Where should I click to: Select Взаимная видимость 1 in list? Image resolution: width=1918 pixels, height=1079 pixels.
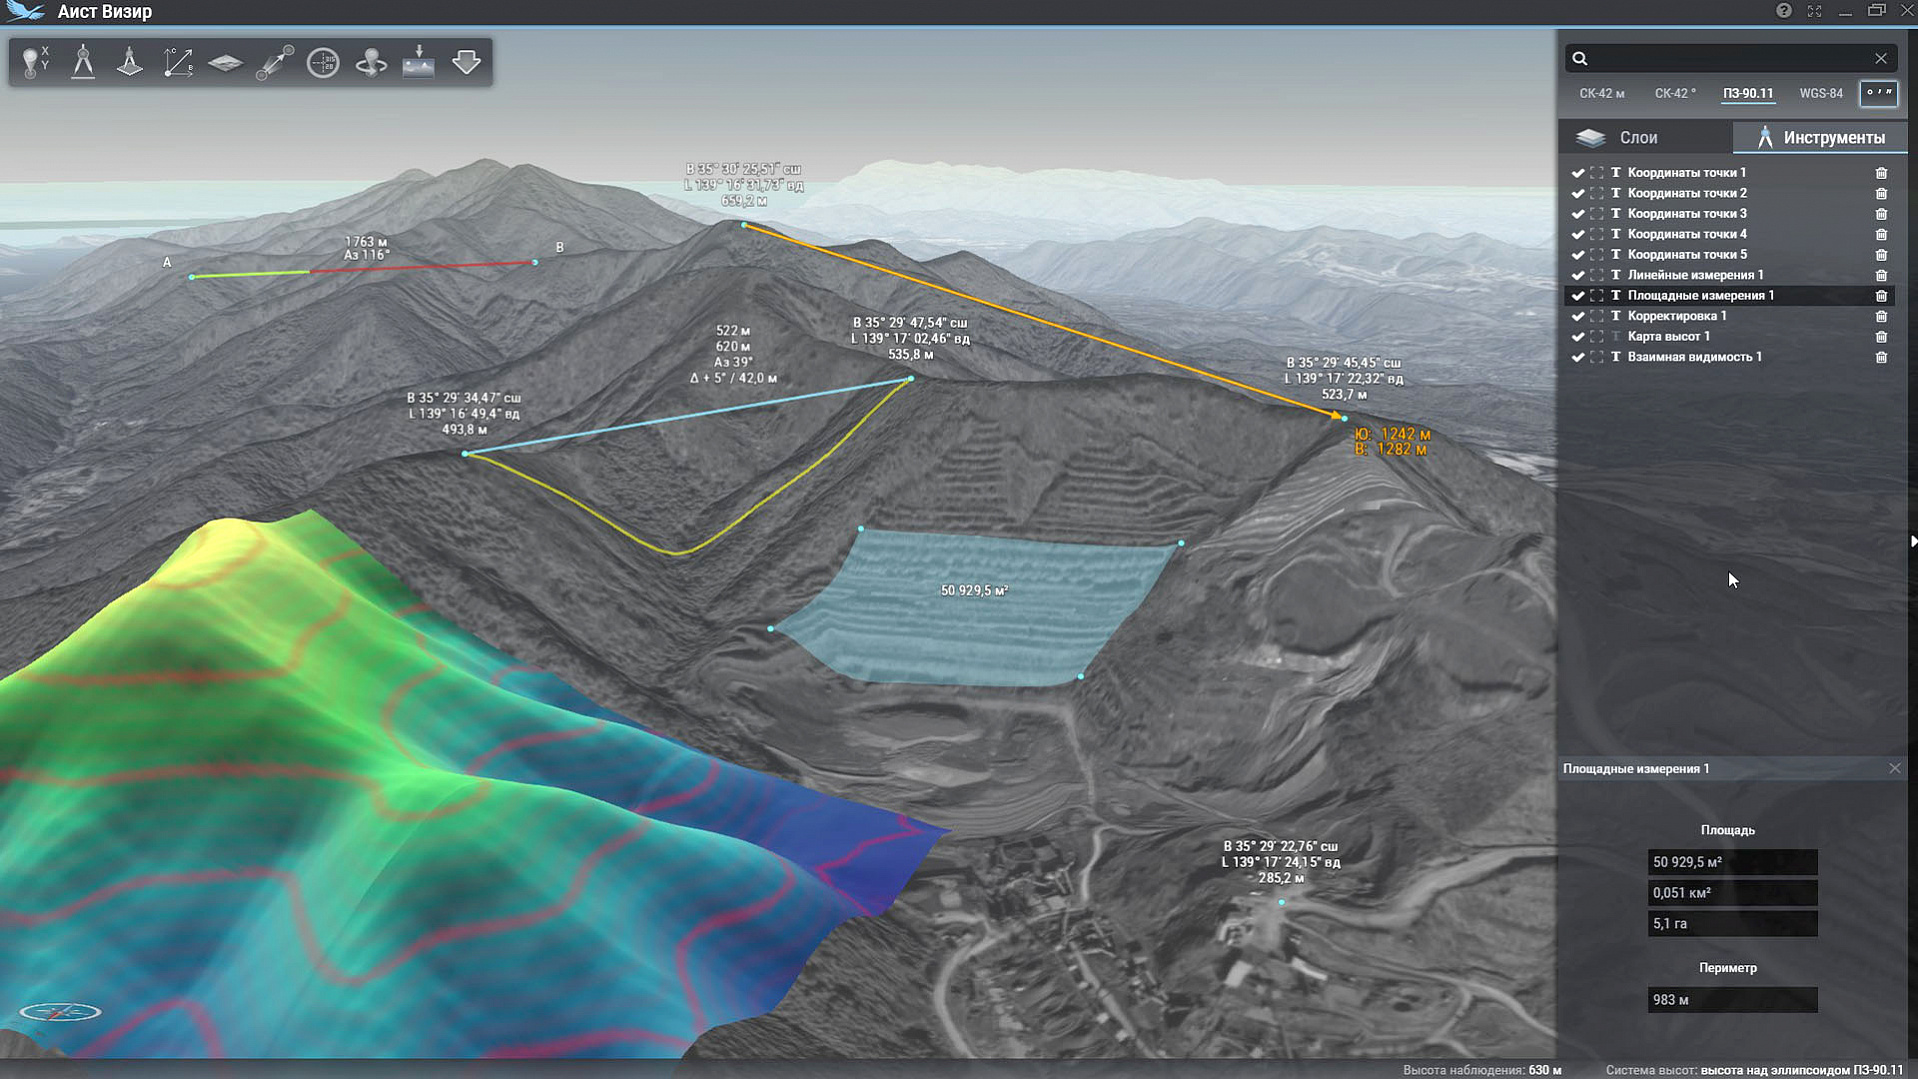[x=1694, y=357]
